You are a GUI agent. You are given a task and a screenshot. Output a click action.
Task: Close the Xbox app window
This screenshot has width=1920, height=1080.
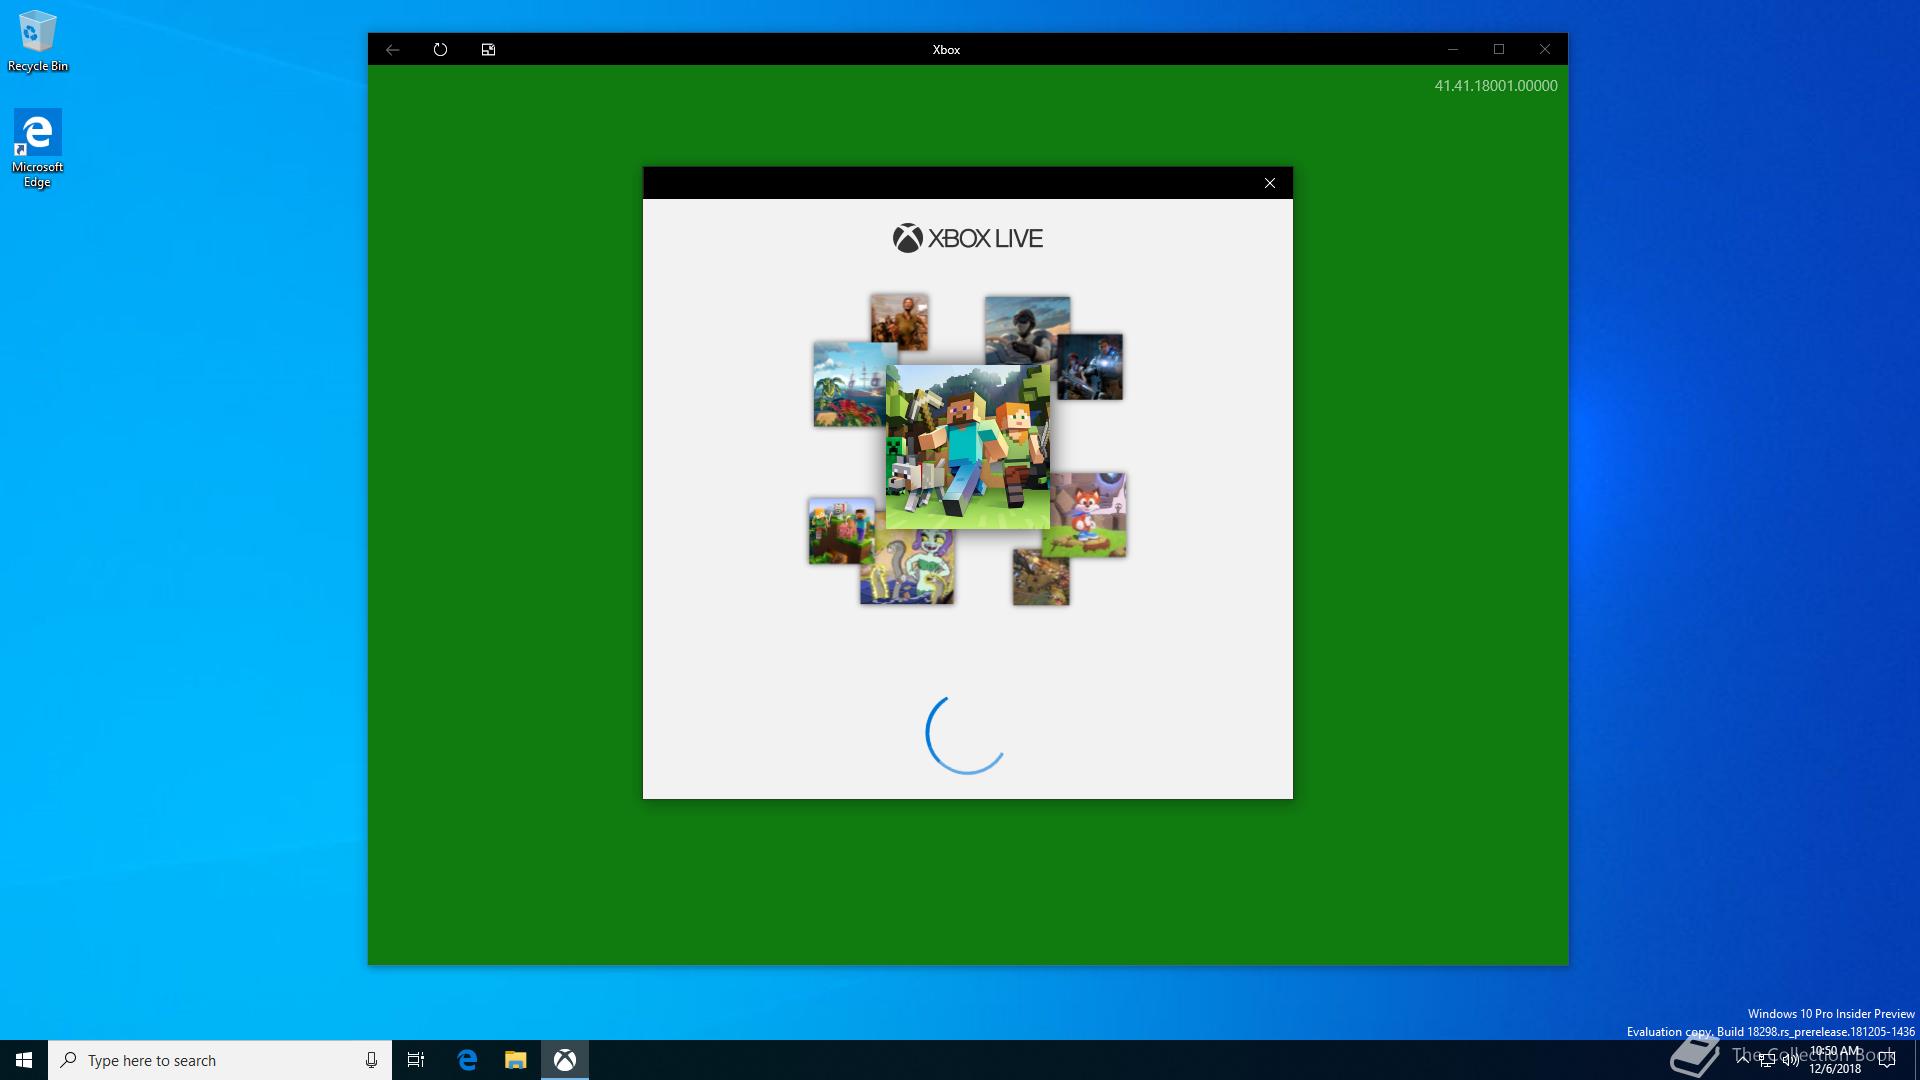click(1544, 49)
